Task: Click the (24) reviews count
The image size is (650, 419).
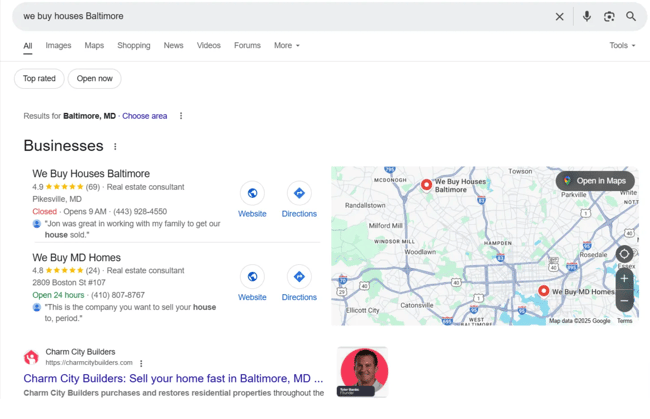Action: pyautogui.click(x=92, y=271)
